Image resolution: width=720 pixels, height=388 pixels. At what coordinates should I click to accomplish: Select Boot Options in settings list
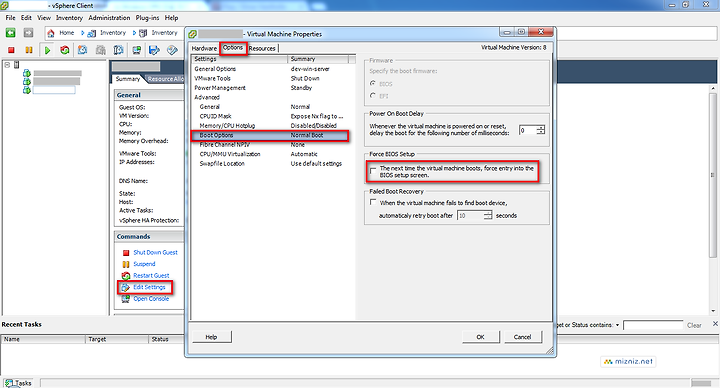[x=270, y=135]
